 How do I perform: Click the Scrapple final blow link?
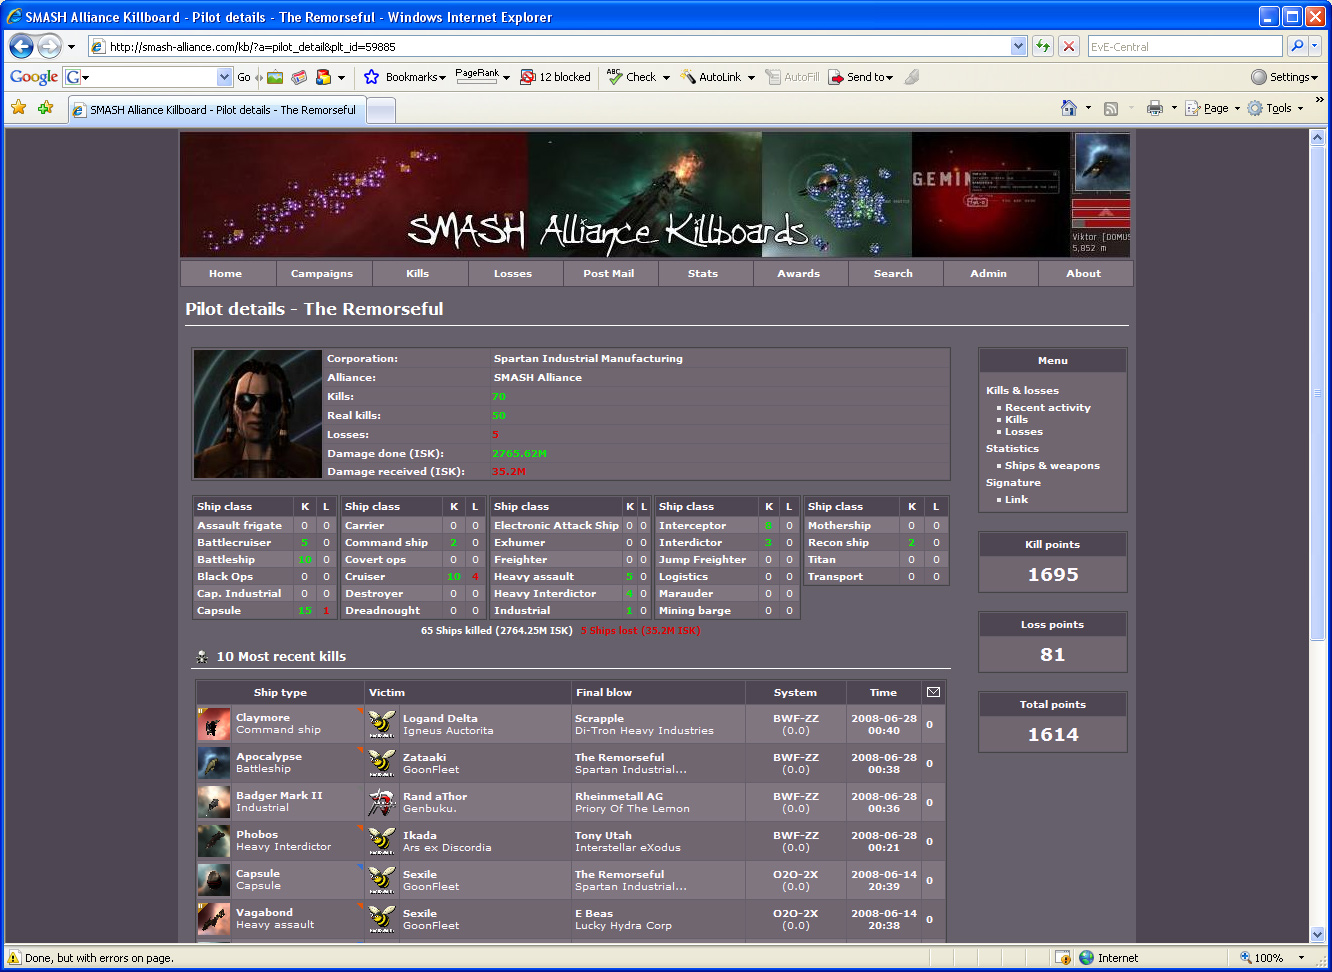(x=599, y=718)
